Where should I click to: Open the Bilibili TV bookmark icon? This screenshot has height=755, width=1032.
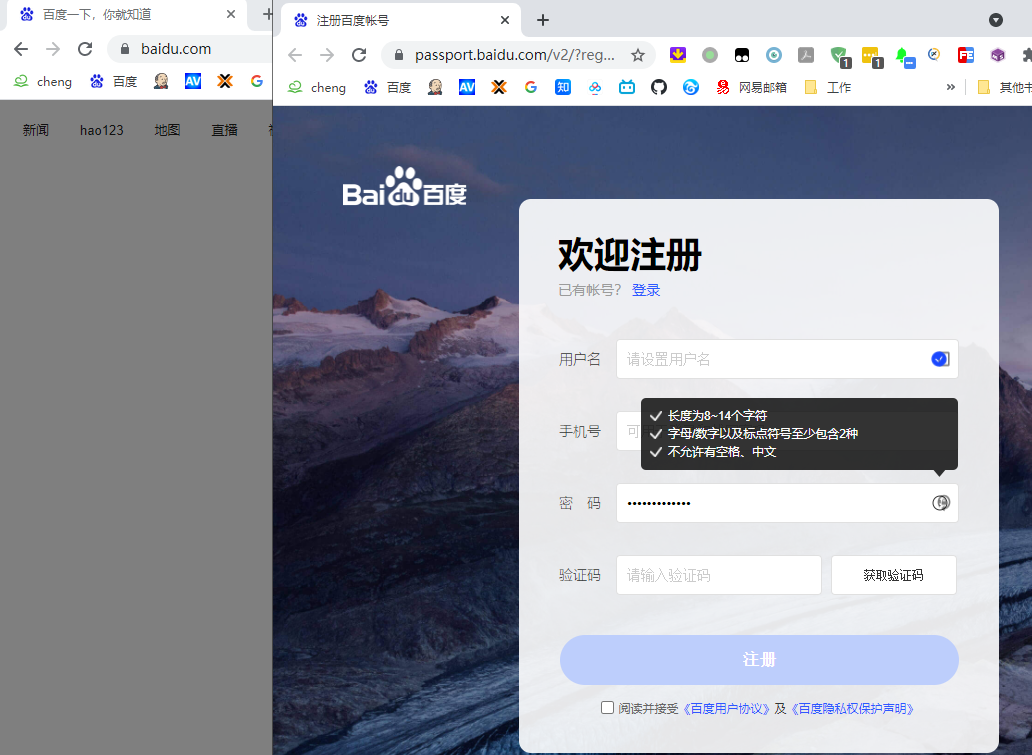tap(627, 87)
